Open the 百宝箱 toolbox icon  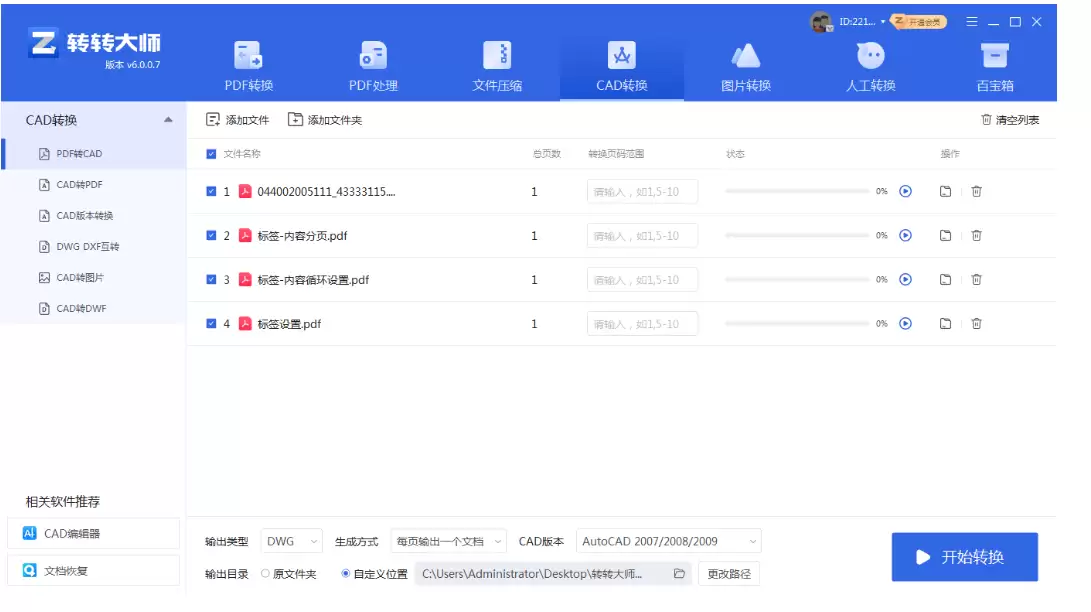coord(994,56)
